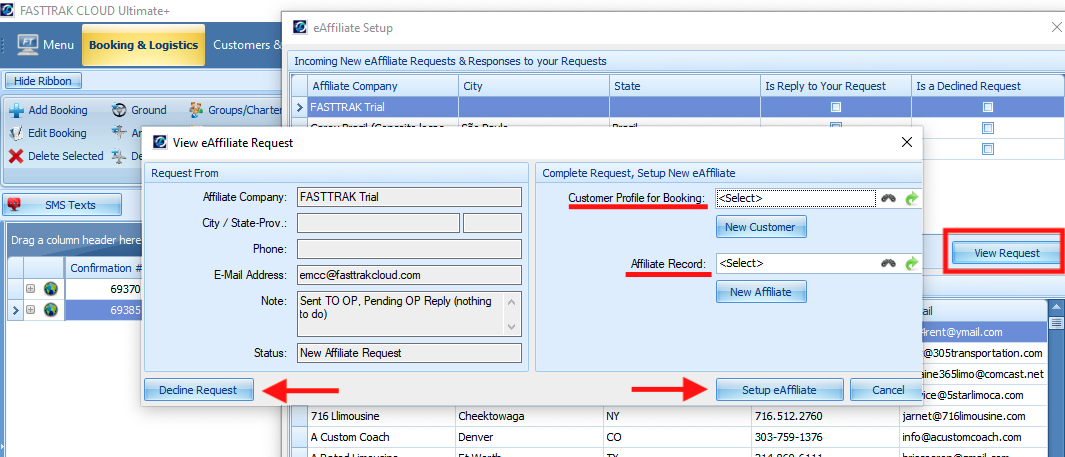Close the View eAffiliate Request dialog

click(905, 142)
